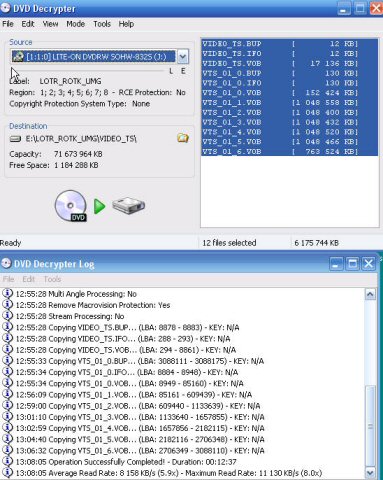Click info icon beside Average Read Rate entry
The image size is (383, 480).
pos(7,473)
